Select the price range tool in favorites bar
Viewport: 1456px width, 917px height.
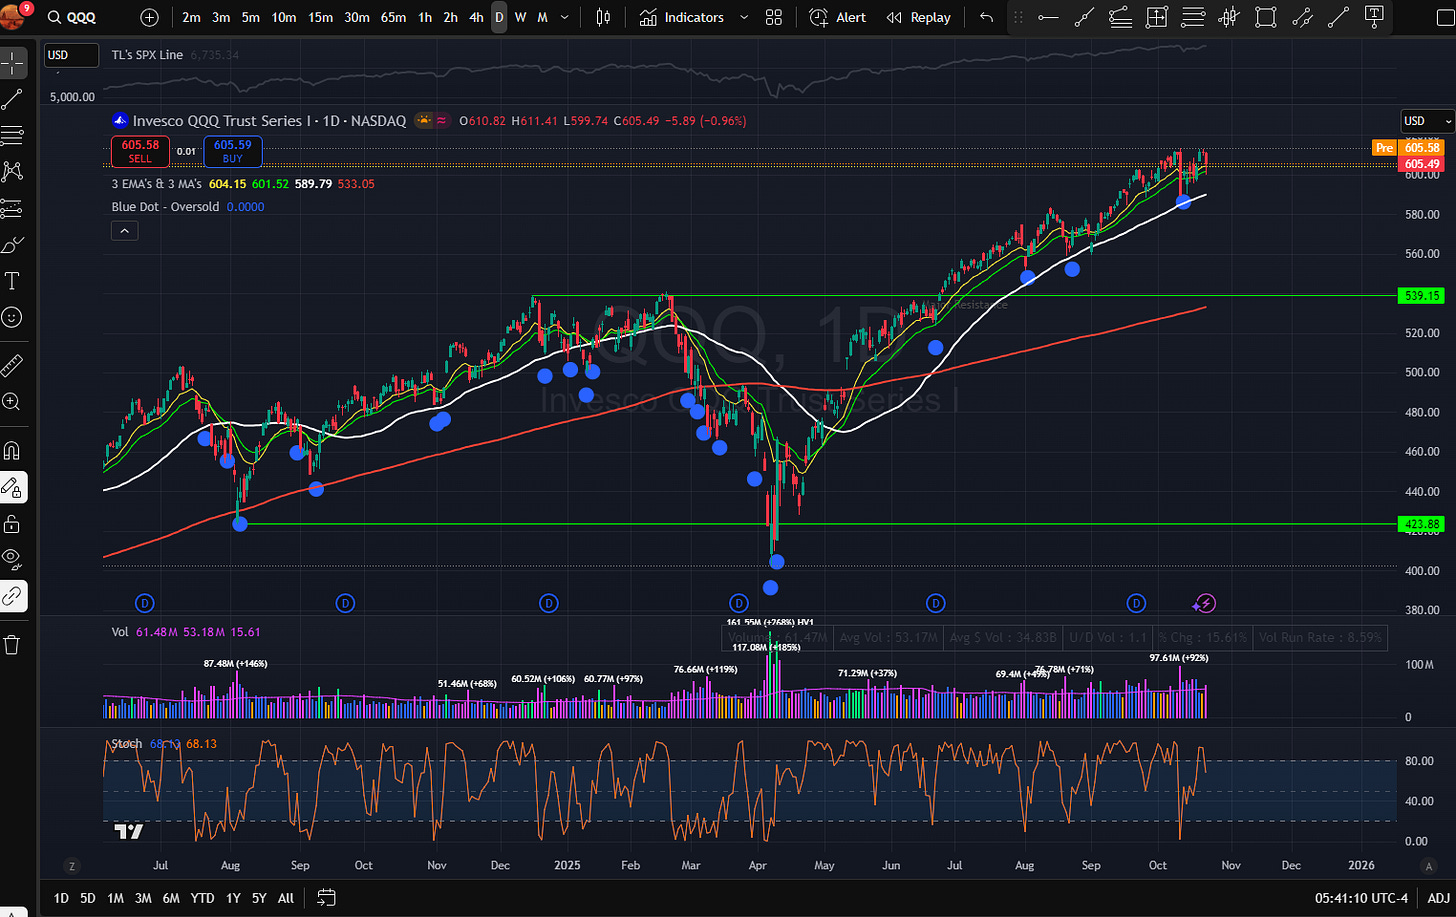[1157, 17]
